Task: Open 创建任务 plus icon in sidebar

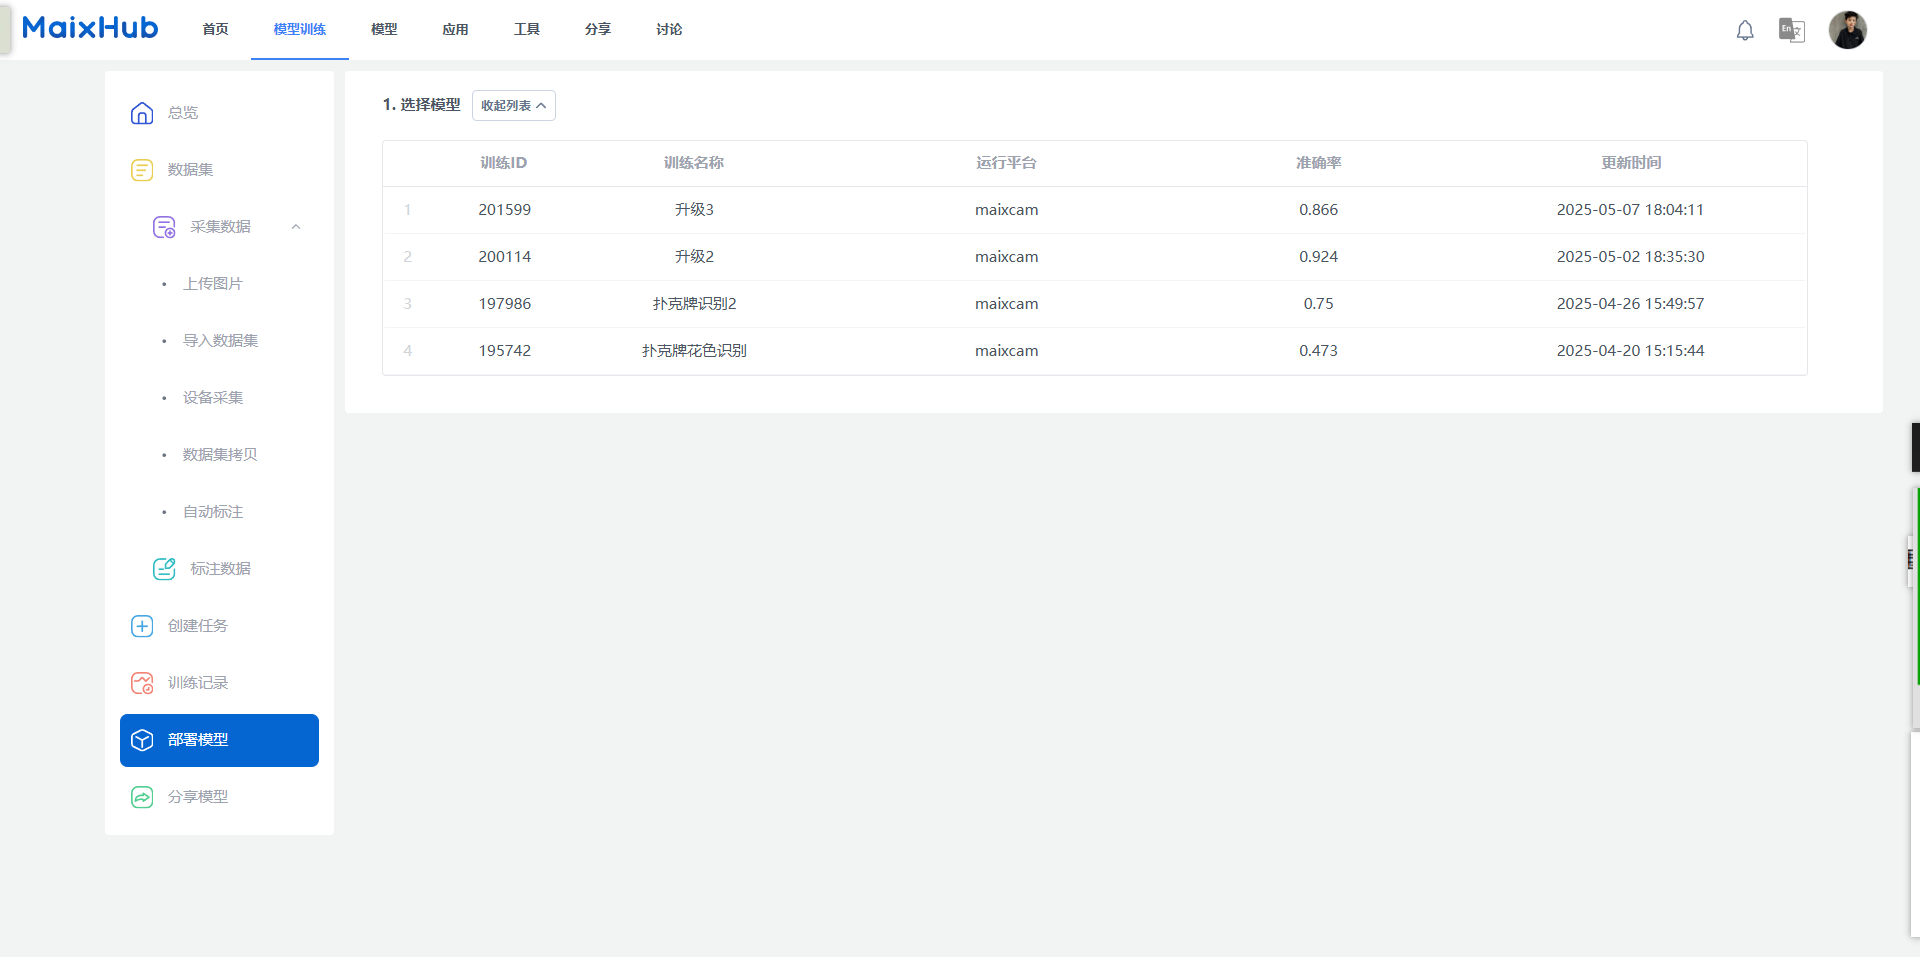Action: click(x=142, y=626)
